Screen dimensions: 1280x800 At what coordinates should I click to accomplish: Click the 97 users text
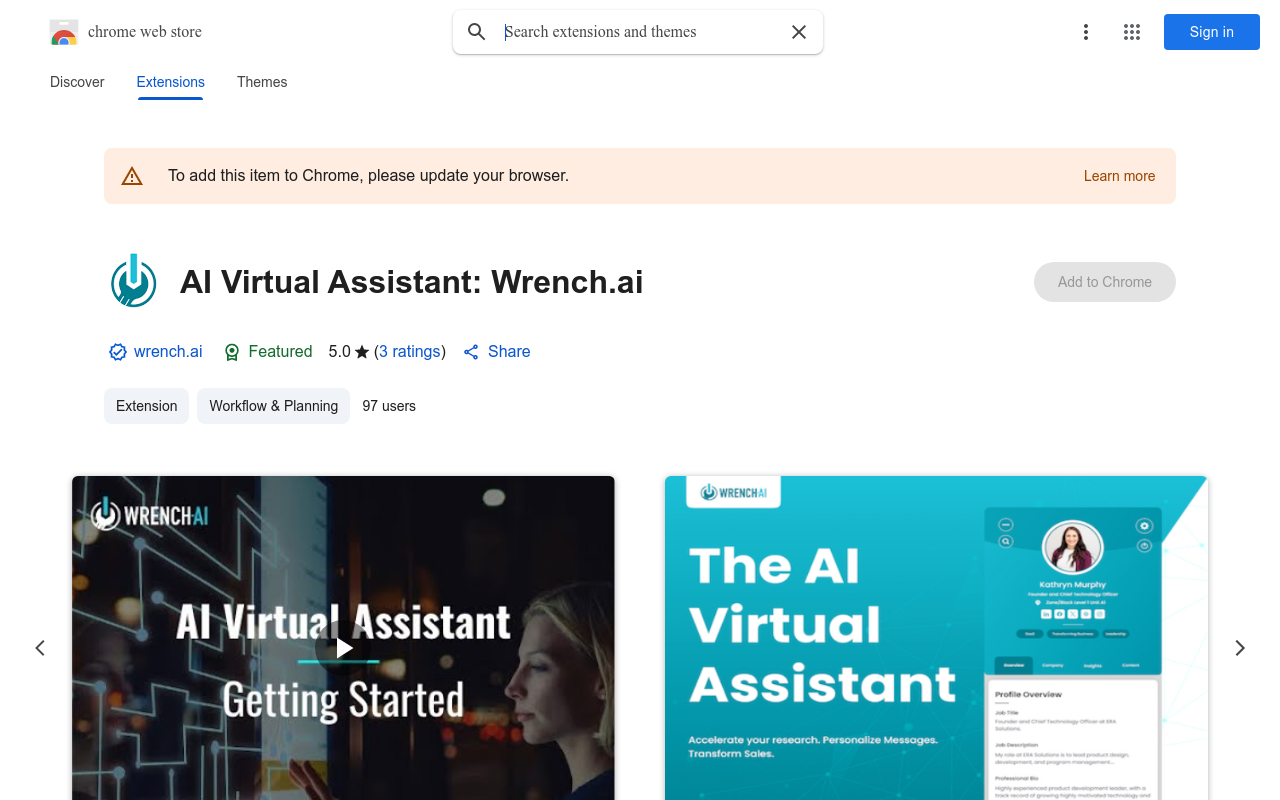pos(389,406)
